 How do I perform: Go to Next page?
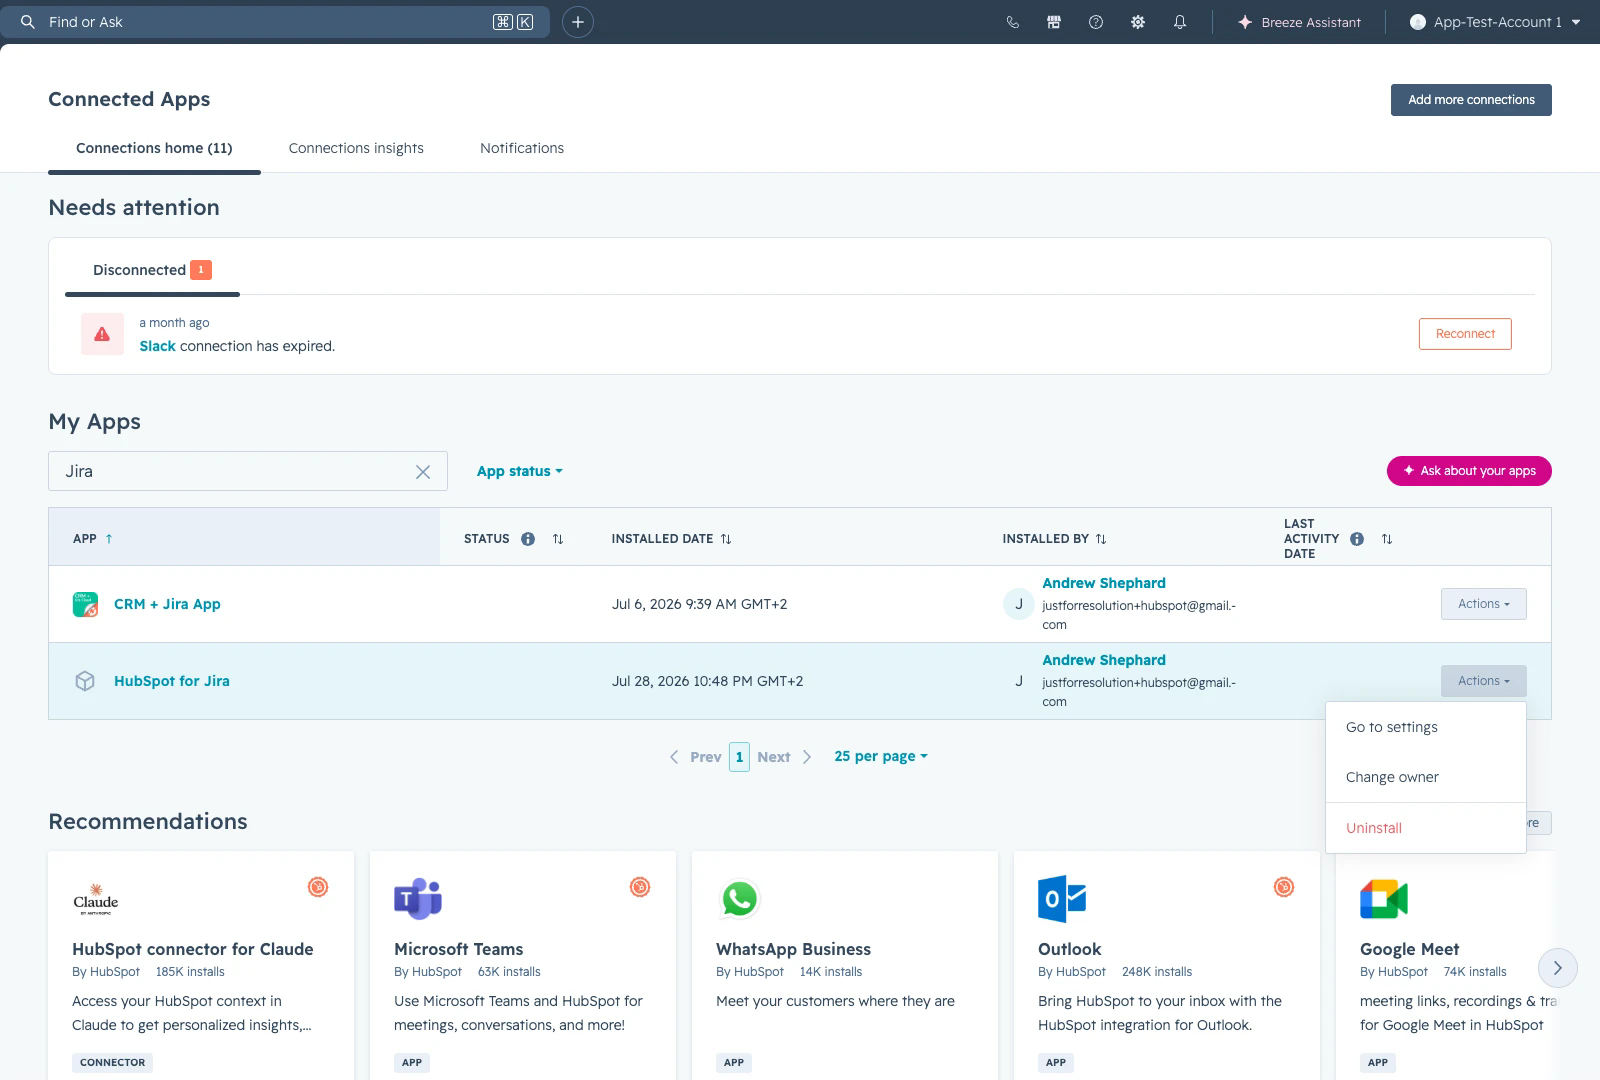[x=785, y=757]
